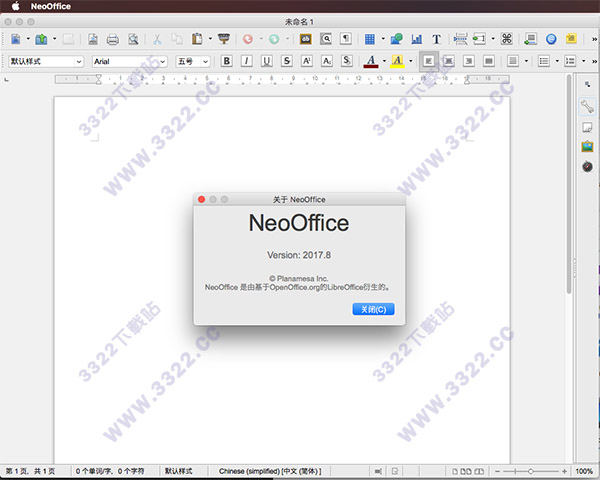The width and height of the screenshot is (600, 480).
Task: Click the red Undo icon
Action: pos(248,39)
